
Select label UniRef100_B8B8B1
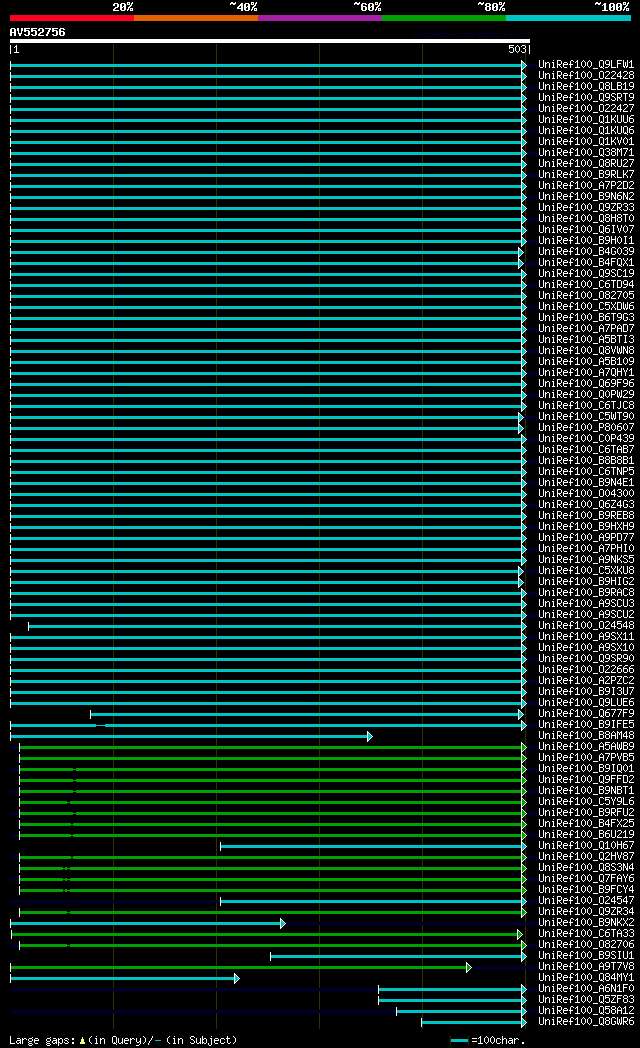click(x=586, y=461)
